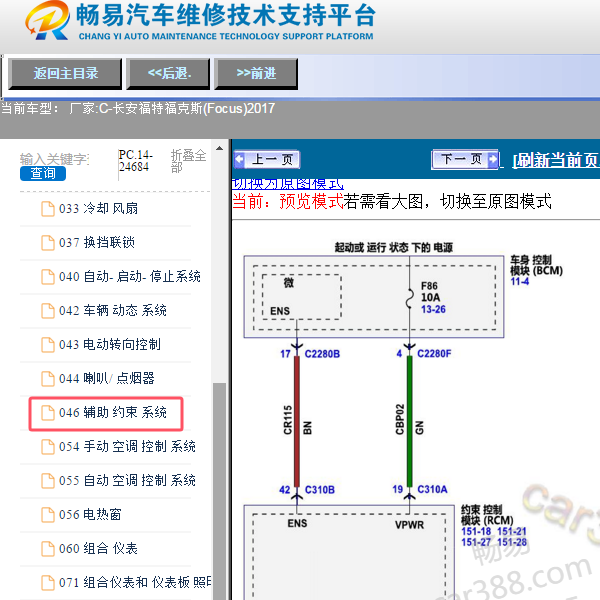
Task: Click the brown CR115 wire
Action: pyautogui.click(x=297, y=421)
